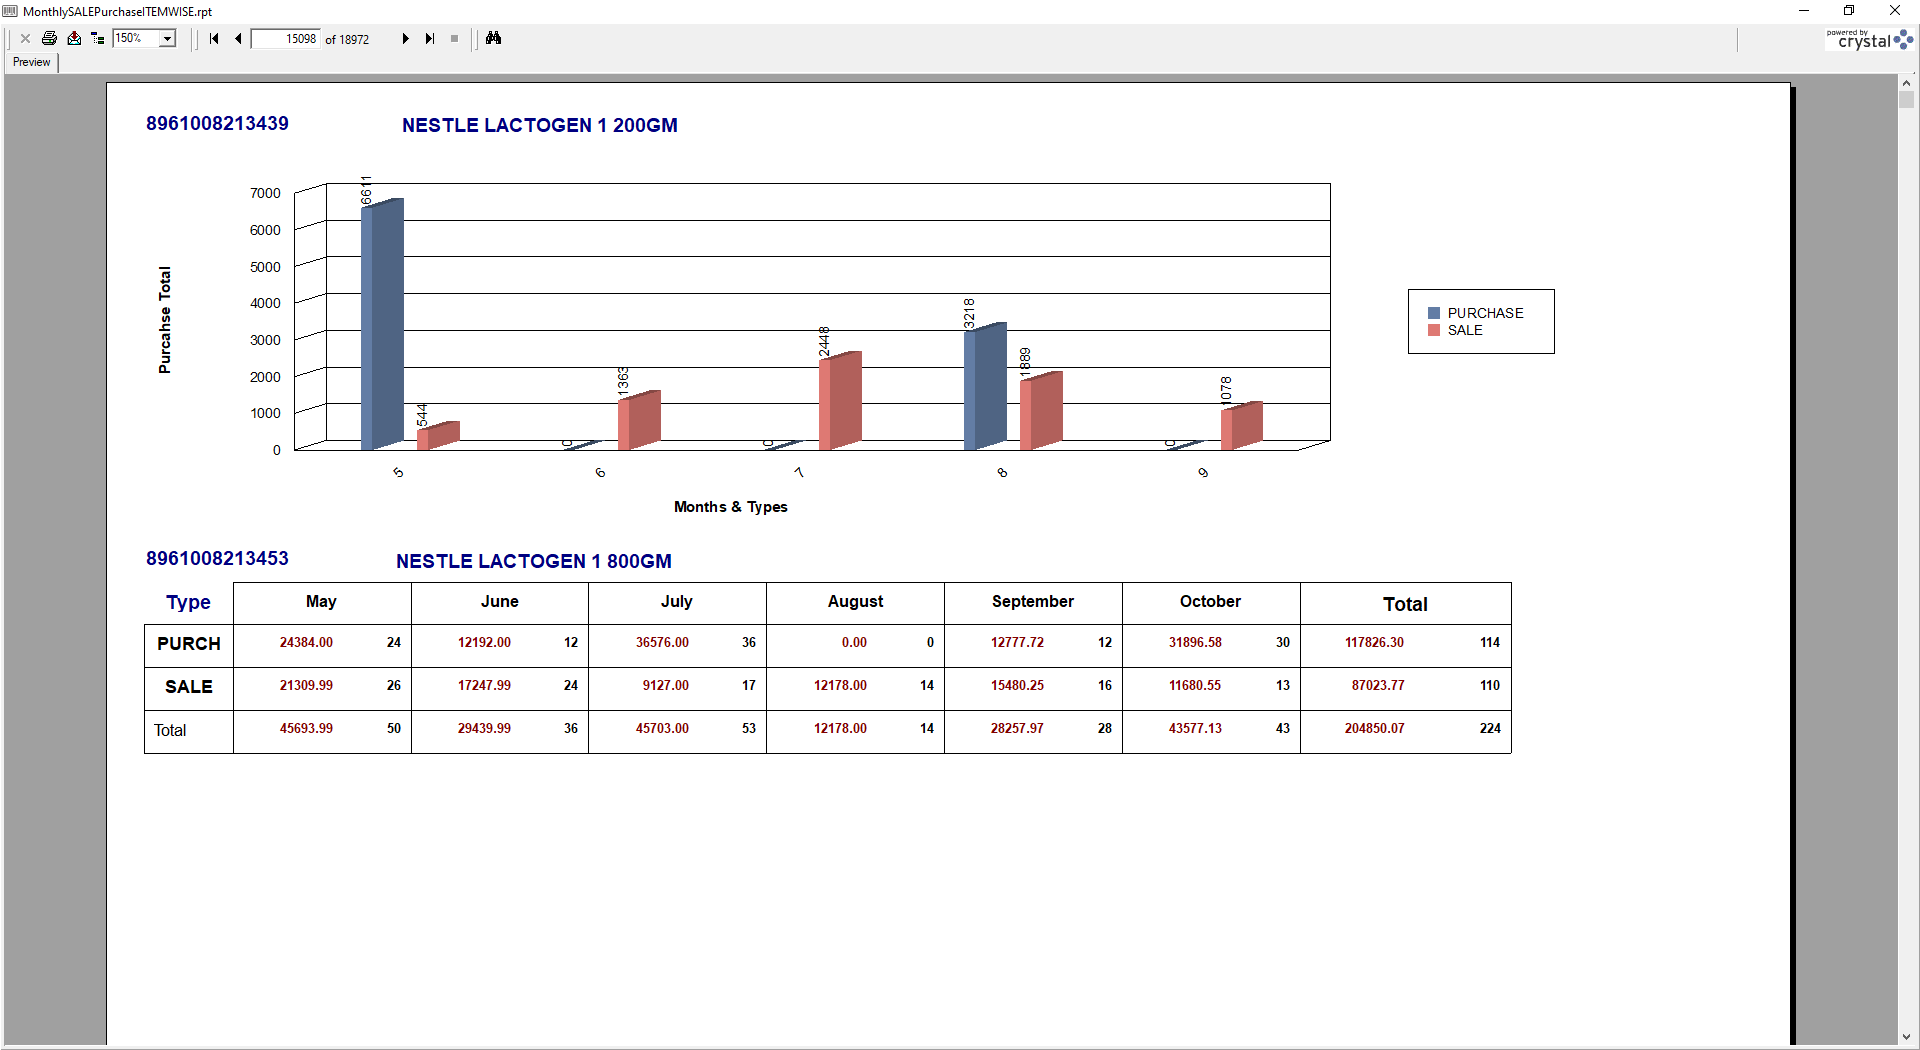Click the 2448 sale bar for month 7

840,401
